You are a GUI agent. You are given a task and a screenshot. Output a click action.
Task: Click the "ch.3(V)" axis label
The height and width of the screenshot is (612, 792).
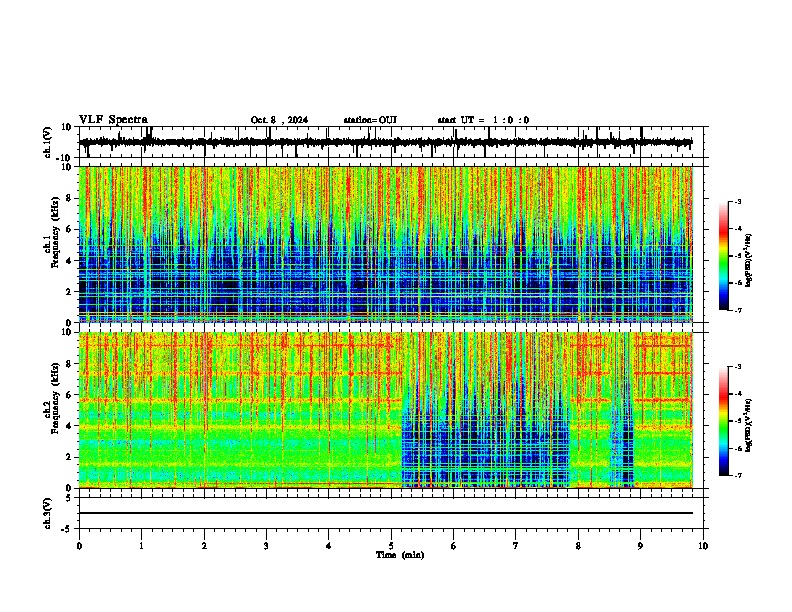(x=48, y=513)
